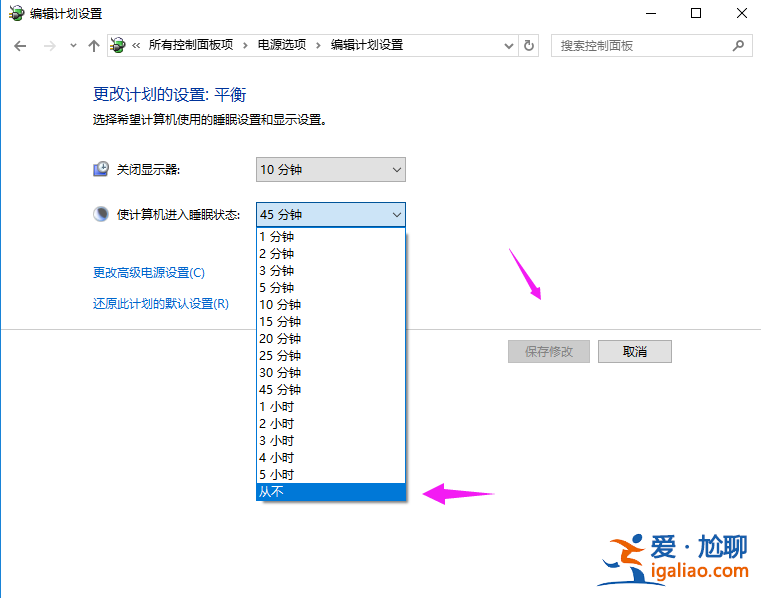
Task: Select 4 小时 in the list
Action: coord(331,457)
